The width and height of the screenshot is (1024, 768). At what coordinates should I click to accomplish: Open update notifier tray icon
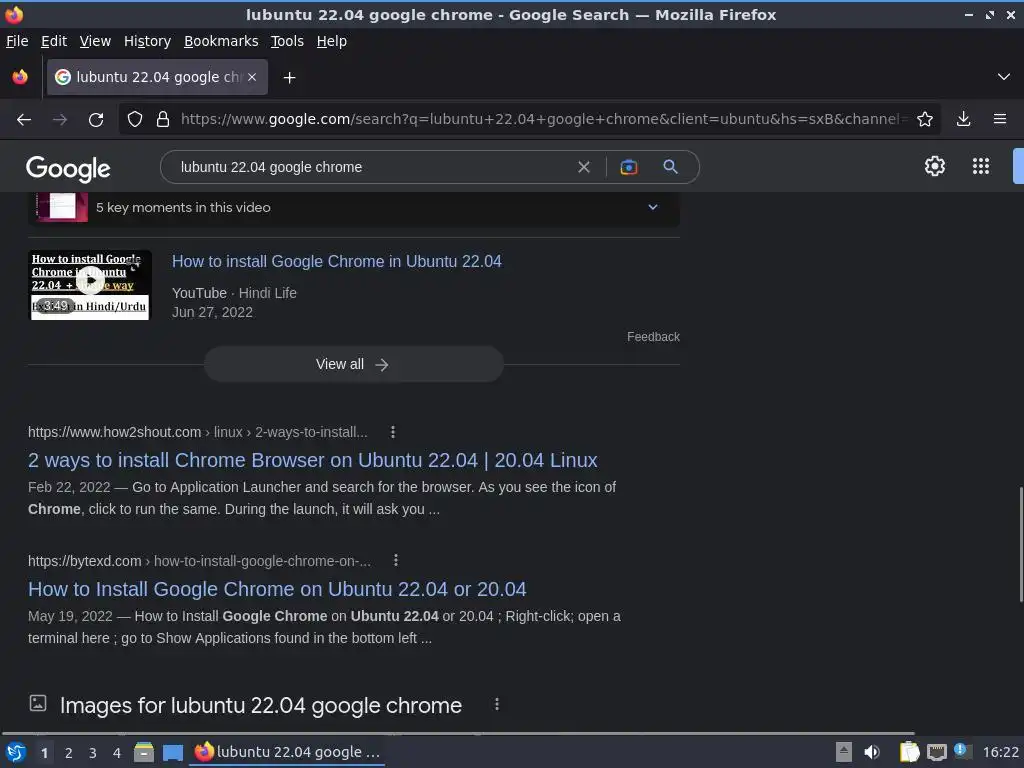[x=961, y=750]
